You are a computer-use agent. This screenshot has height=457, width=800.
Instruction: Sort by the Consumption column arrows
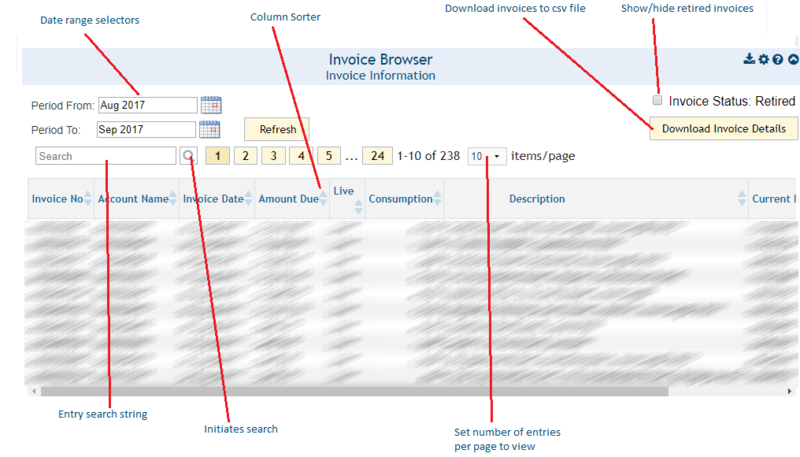437,198
